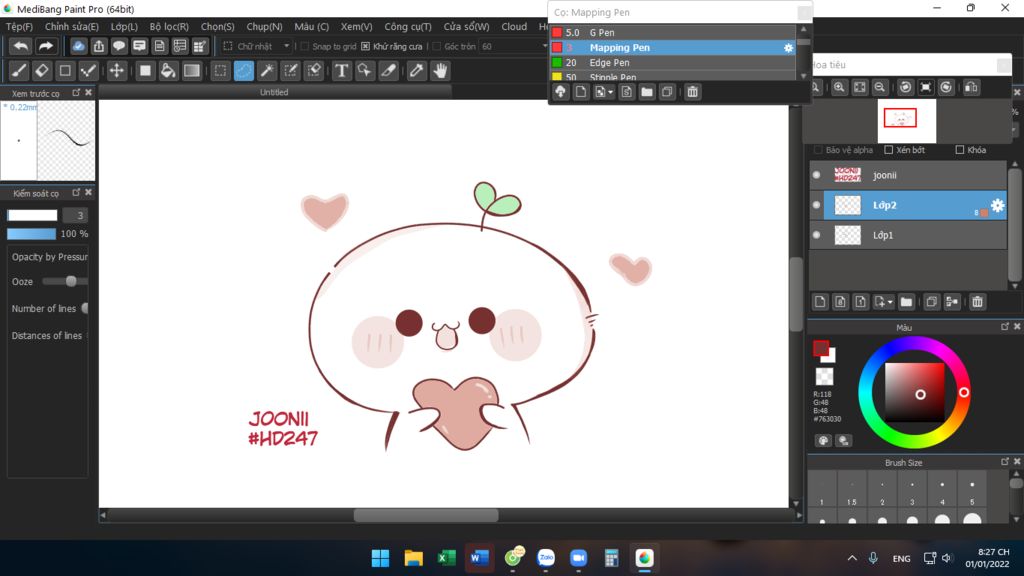Open the Lớp(L) menu

click(124, 27)
